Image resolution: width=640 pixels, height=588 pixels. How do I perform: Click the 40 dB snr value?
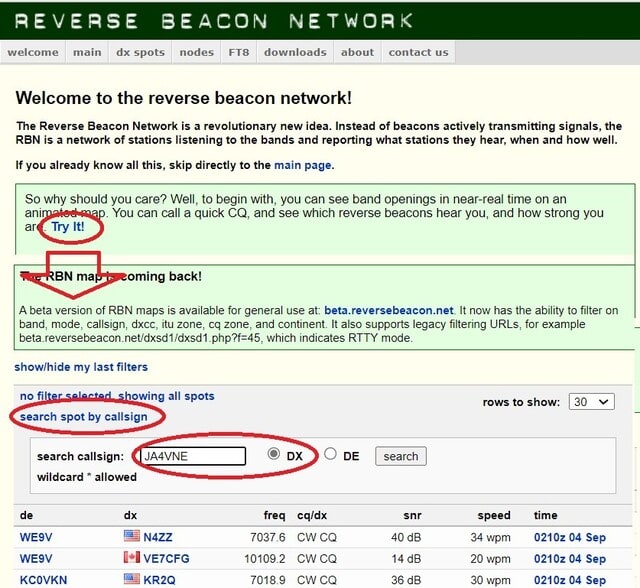click(406, 537)
